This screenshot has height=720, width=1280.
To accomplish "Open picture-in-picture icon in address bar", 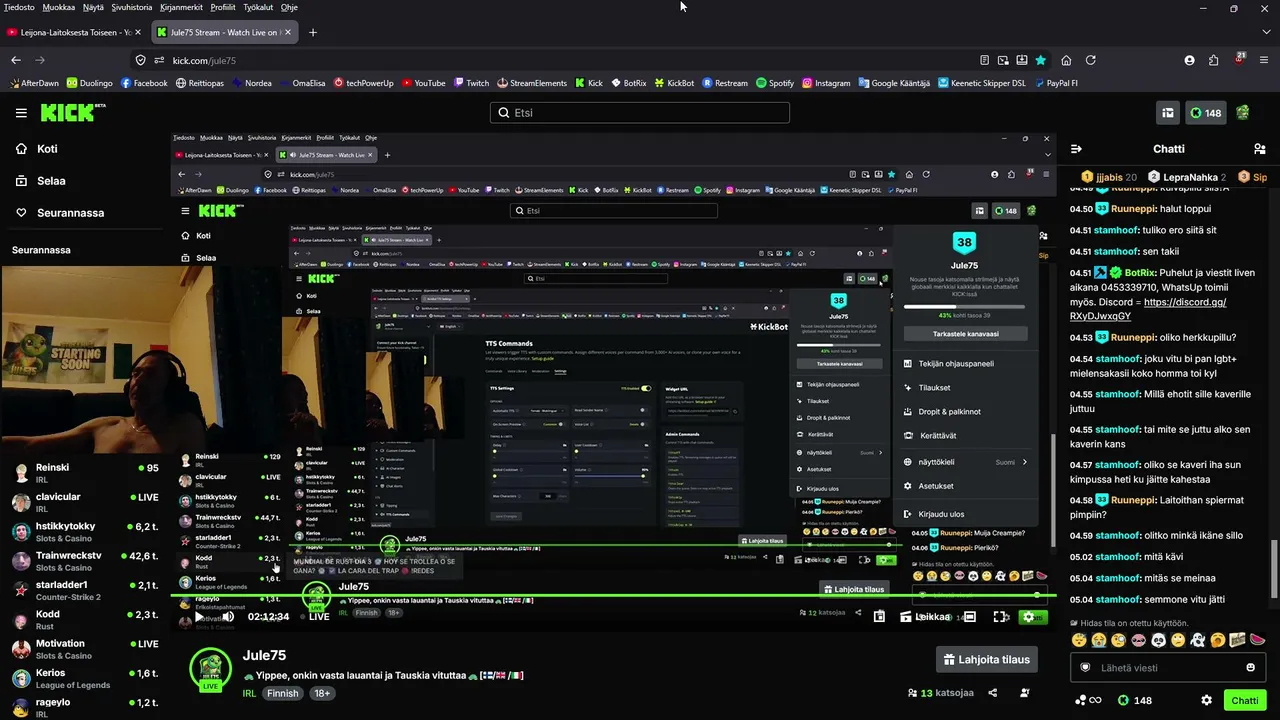I will tap(1003, 60).
